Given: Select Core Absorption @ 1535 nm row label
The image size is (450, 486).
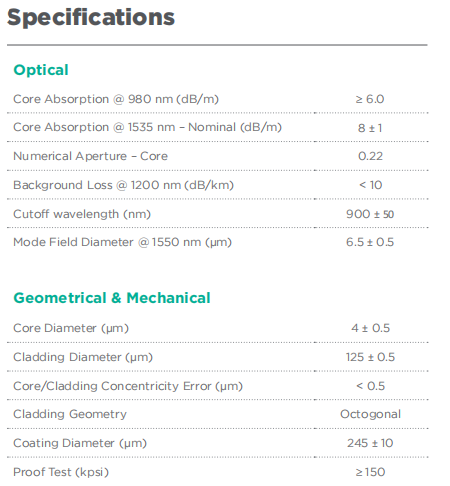Looking at the screenshot, I should (x=147, y=127).
